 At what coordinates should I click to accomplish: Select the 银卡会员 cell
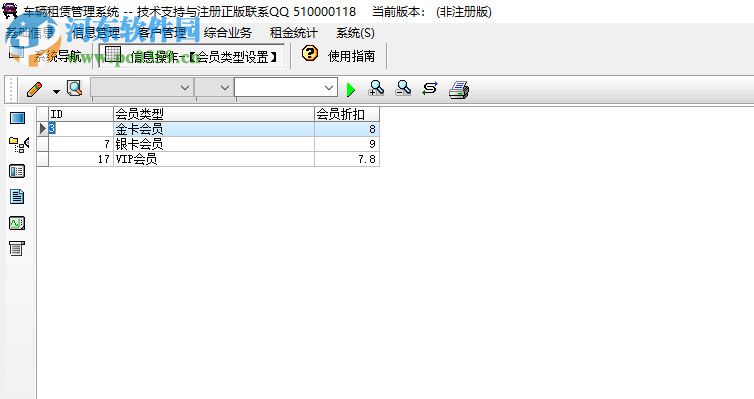pos(214,144)
